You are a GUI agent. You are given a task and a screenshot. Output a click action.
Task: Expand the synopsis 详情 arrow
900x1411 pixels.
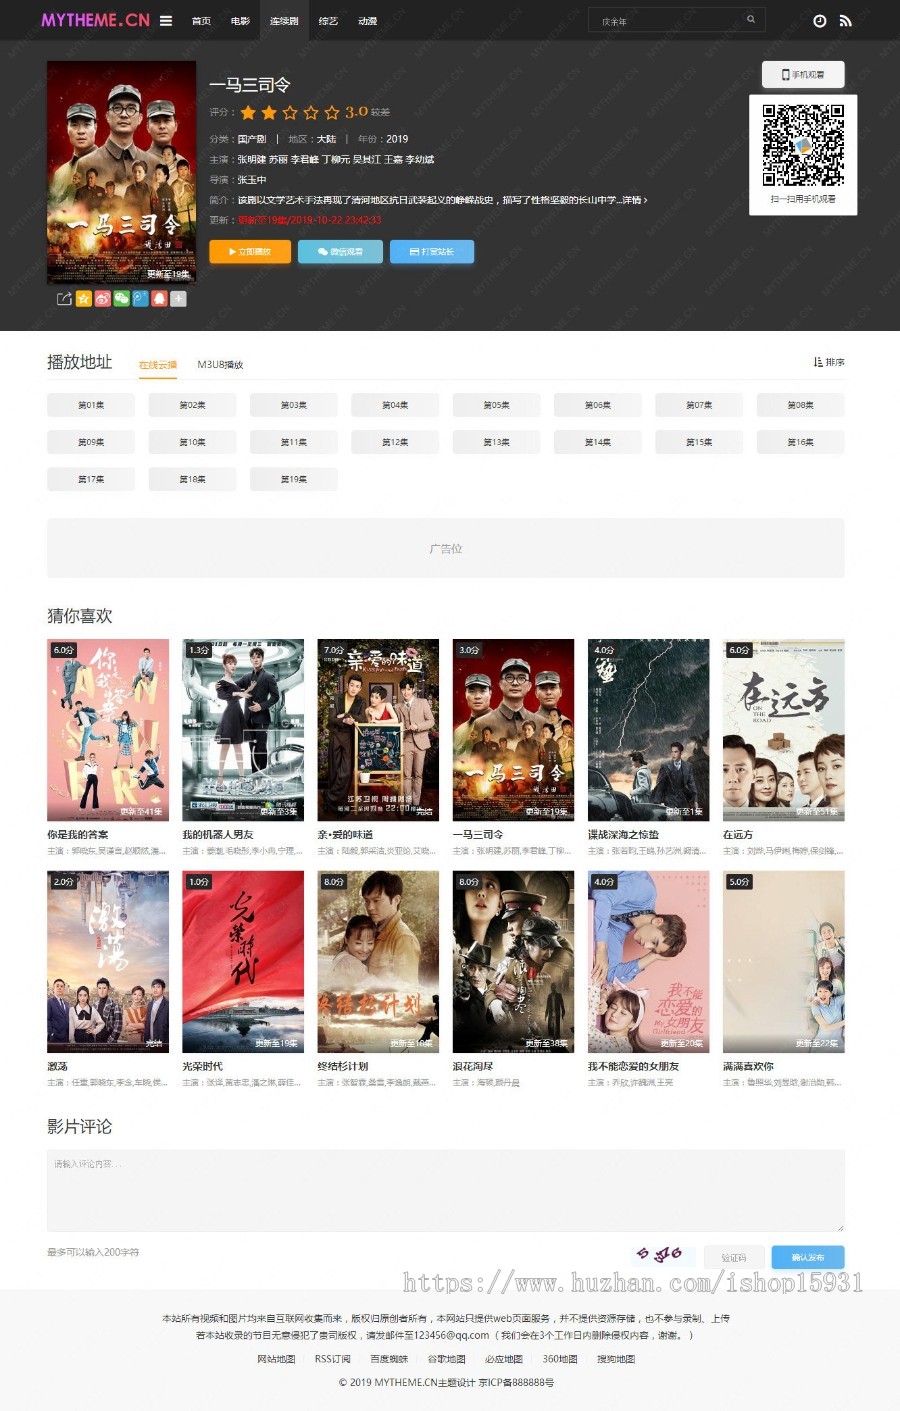click(634, 200)
